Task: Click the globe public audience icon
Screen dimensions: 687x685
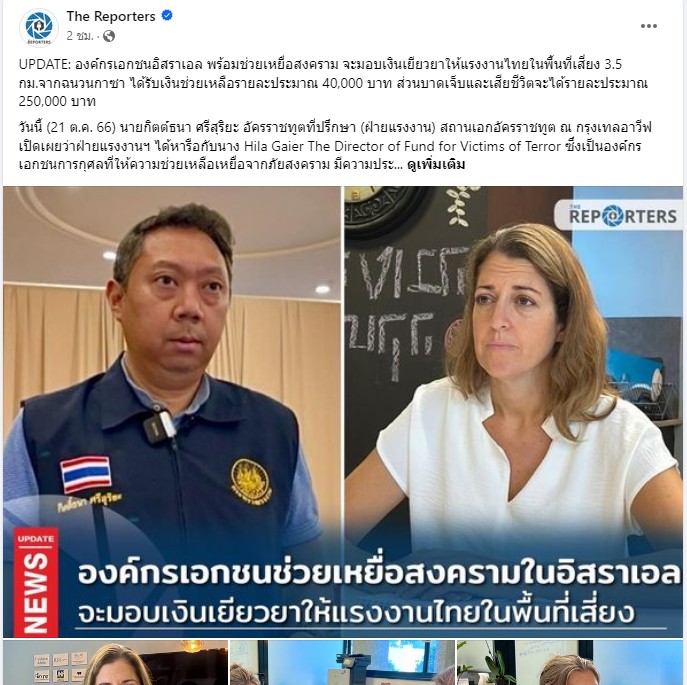Action: point(109,36)
